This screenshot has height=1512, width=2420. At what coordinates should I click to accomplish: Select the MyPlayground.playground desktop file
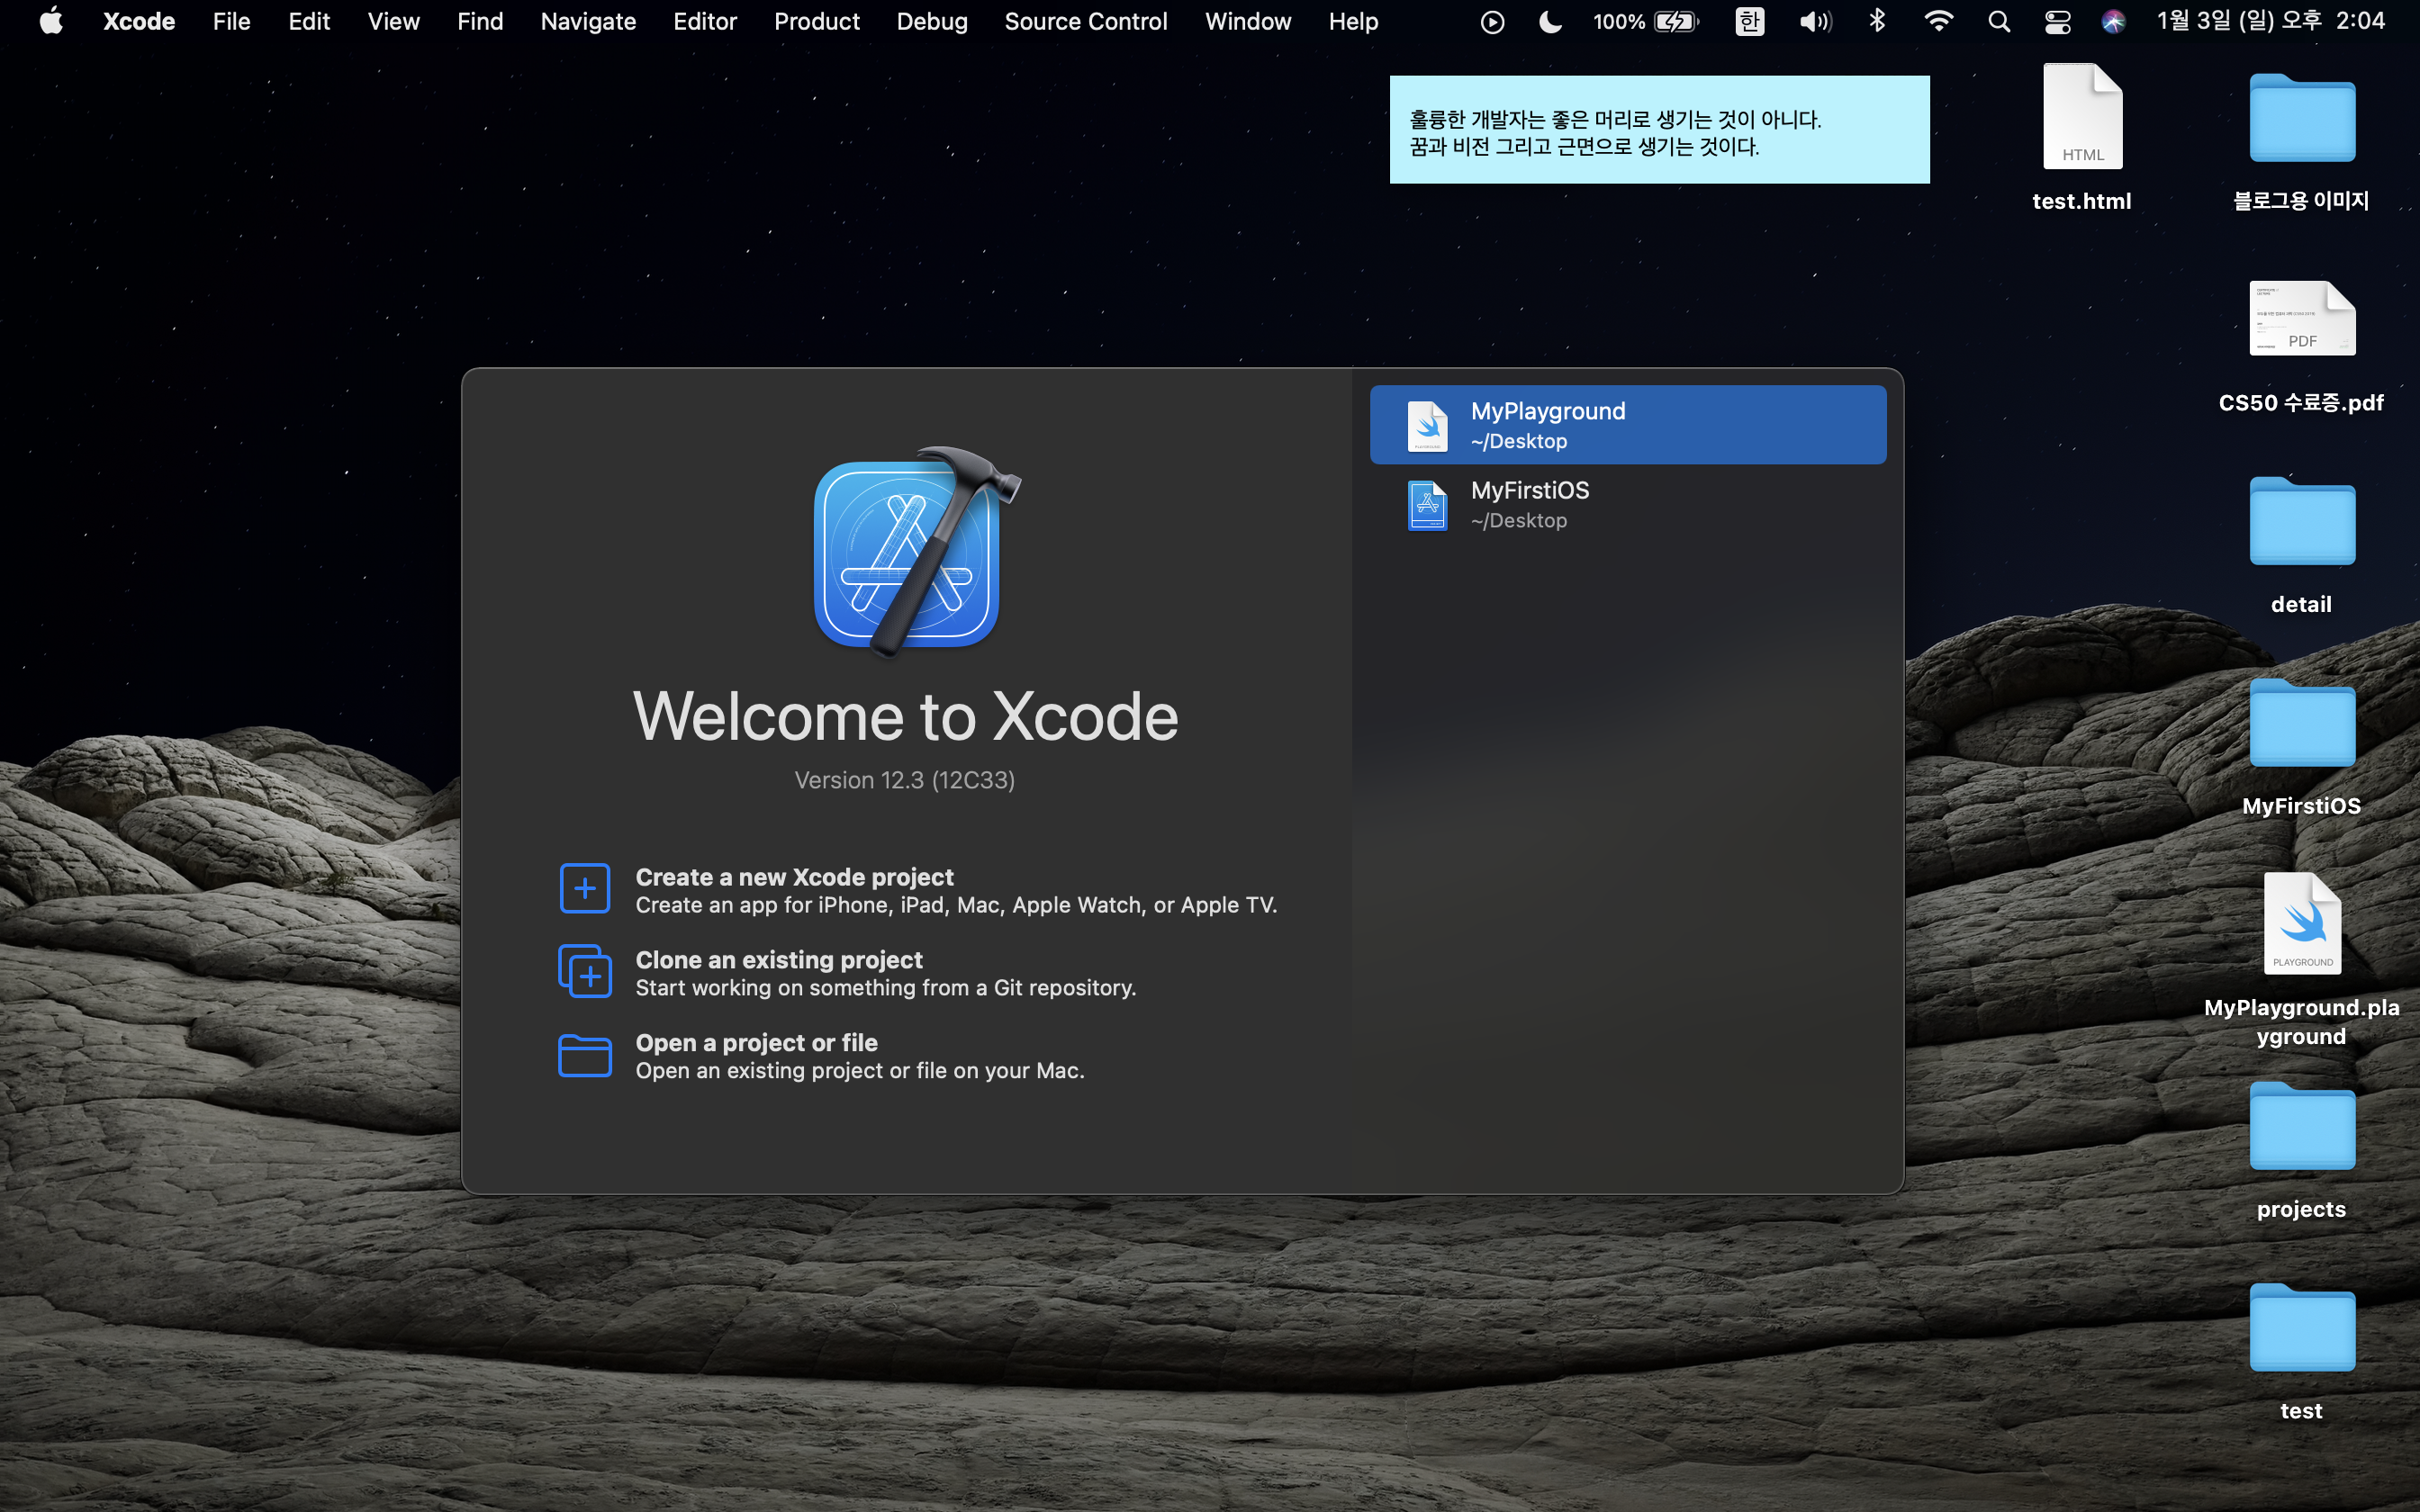coord(2301,925)
